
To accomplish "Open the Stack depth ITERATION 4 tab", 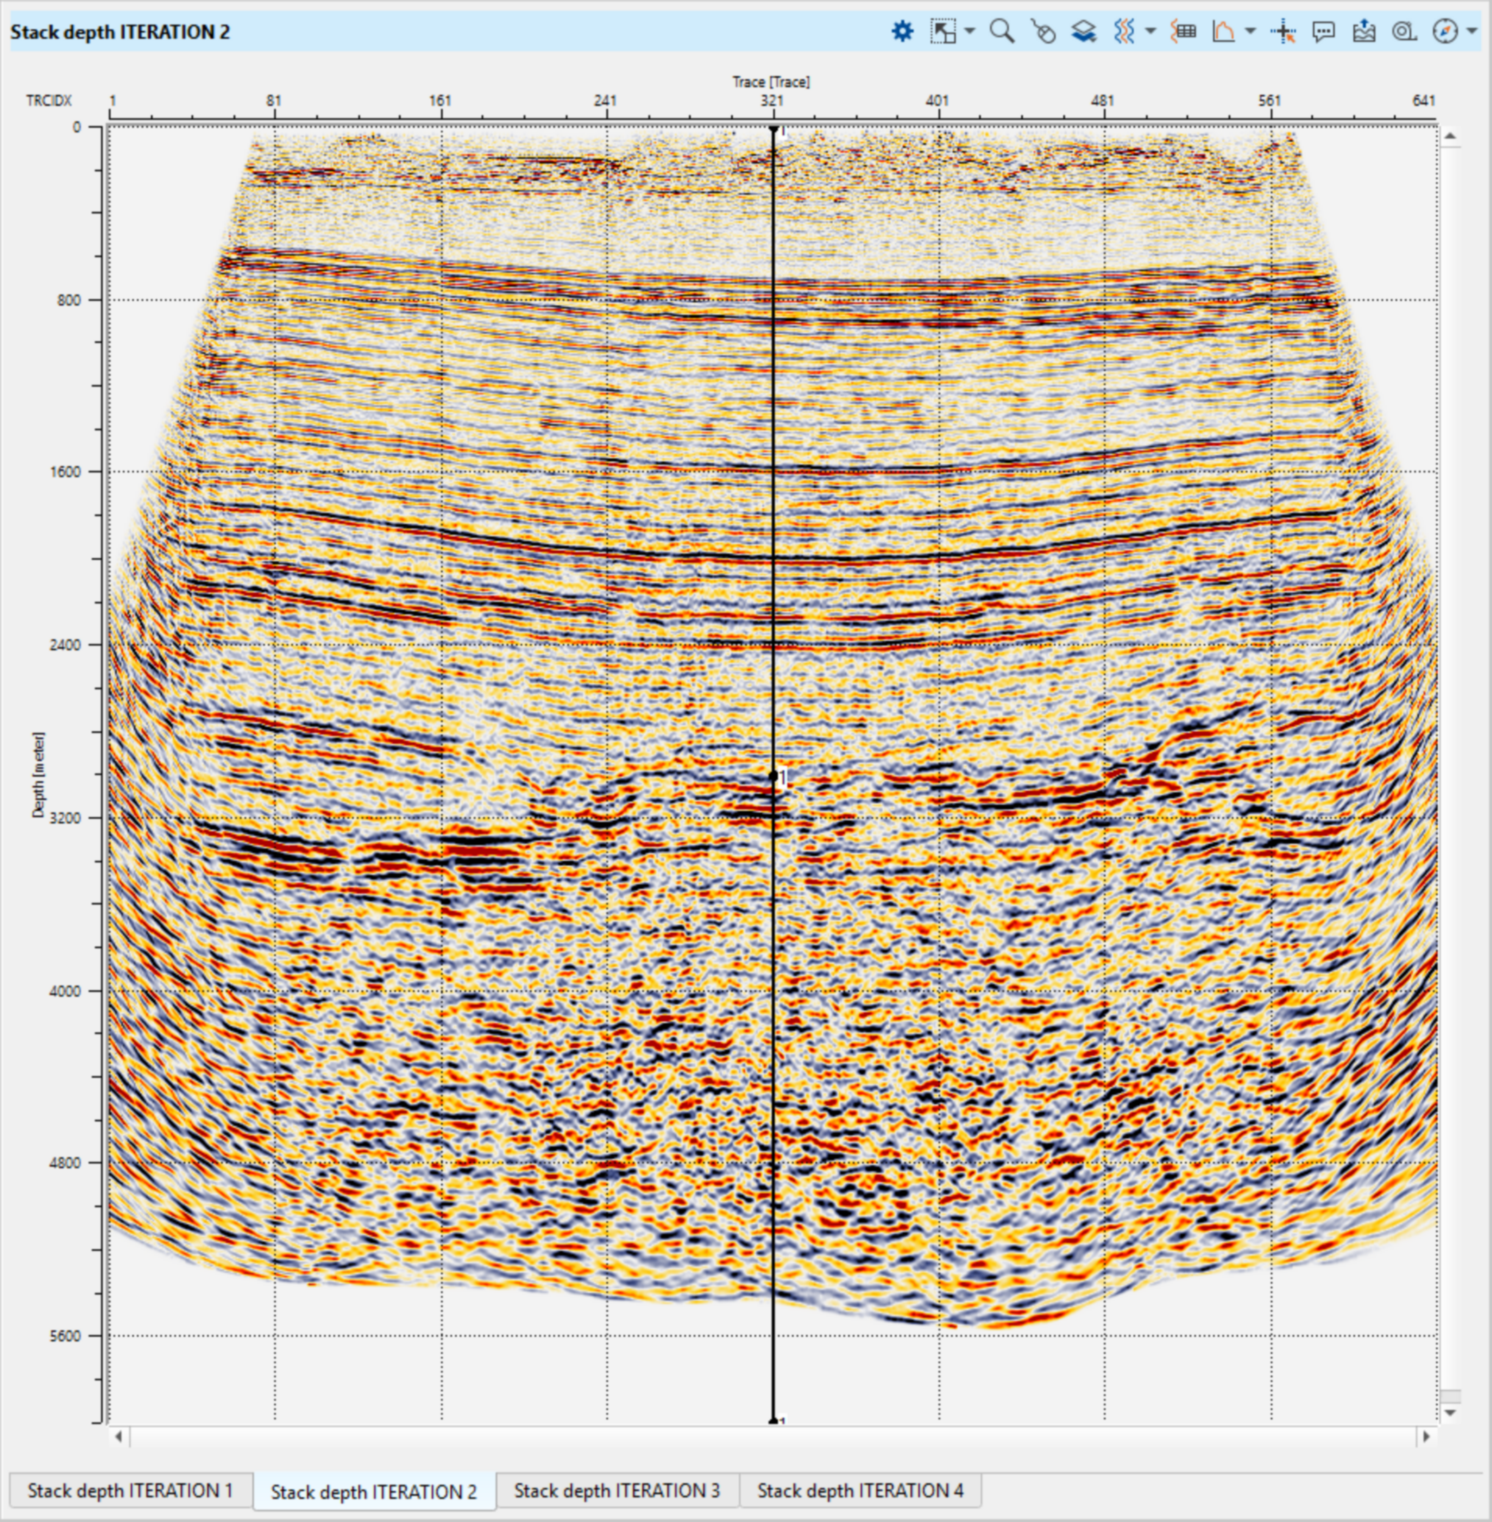I will click(860, 1491).
